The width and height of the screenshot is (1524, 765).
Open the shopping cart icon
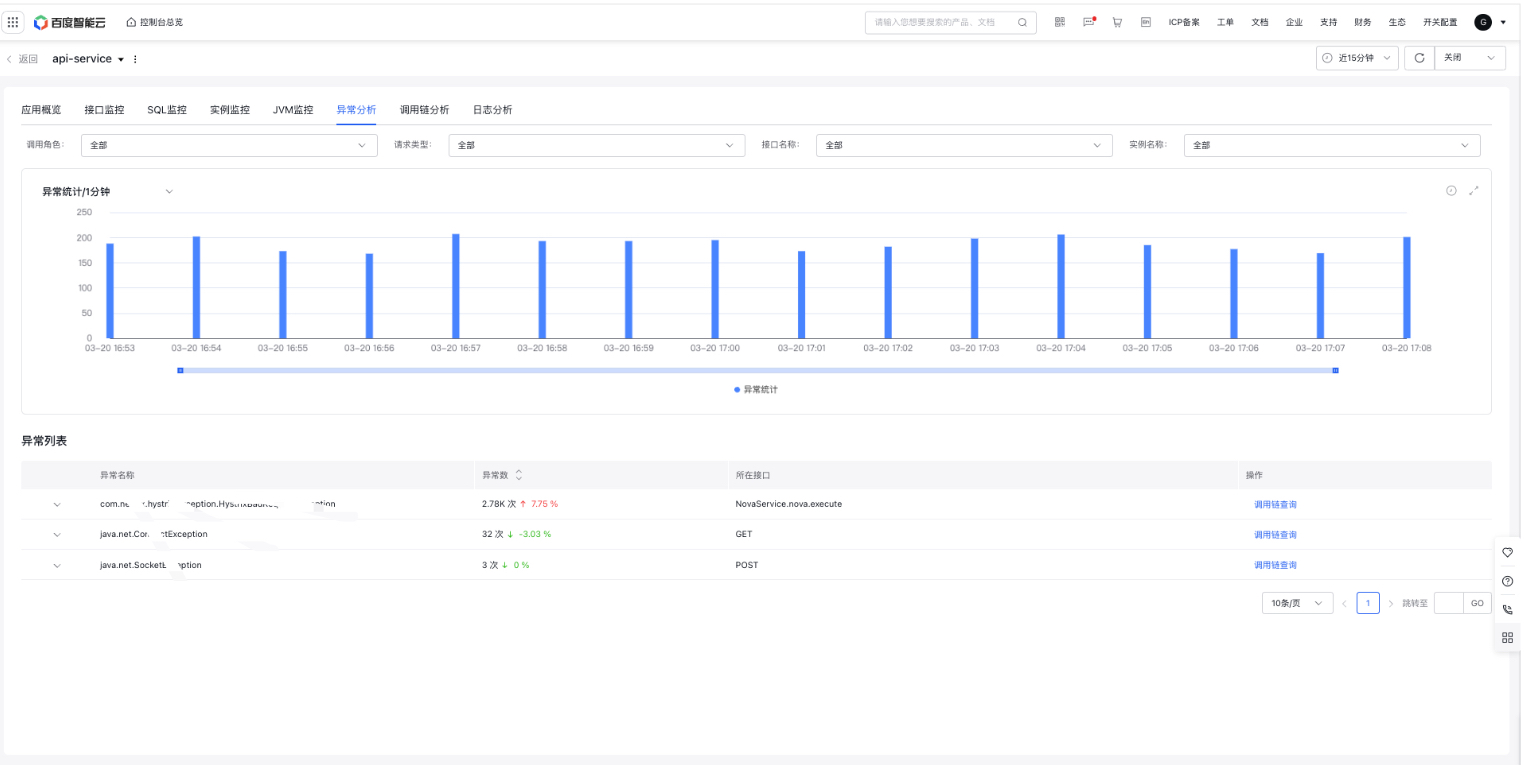(x=1117, y=22)
